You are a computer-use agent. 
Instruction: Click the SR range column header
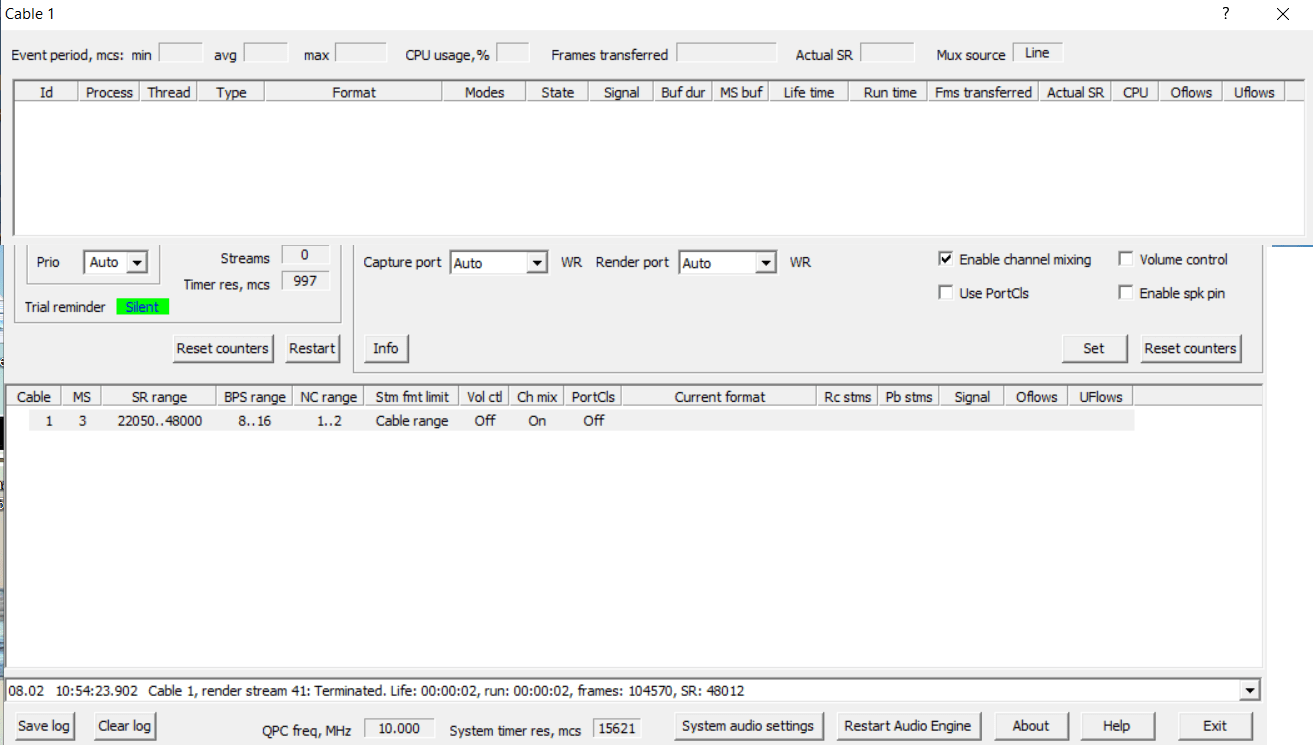(160, 396)
